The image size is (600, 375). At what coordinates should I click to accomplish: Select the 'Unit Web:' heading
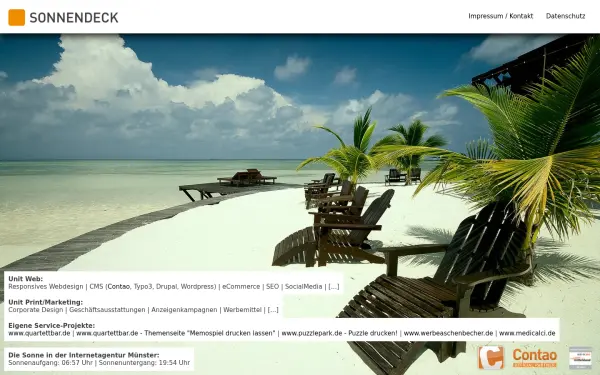25,279
